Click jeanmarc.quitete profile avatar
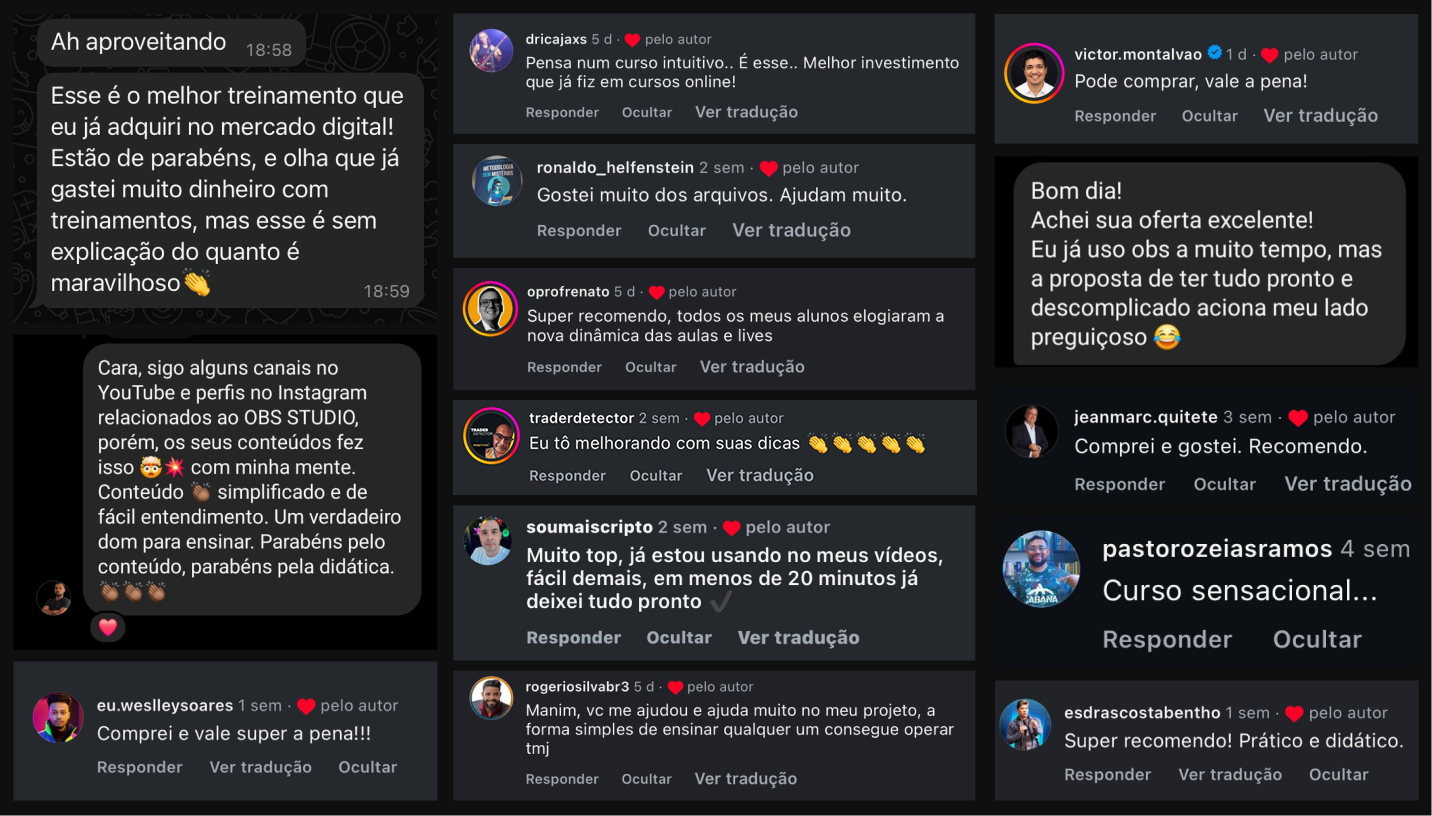 [1031, 432]
